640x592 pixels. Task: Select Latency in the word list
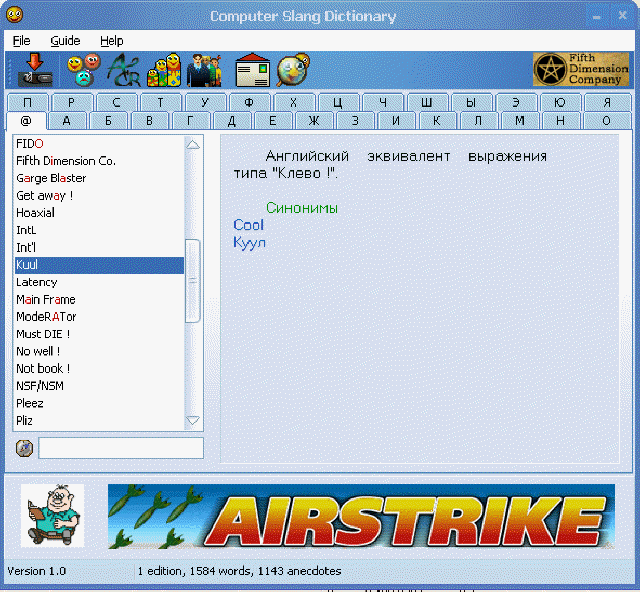99,282
